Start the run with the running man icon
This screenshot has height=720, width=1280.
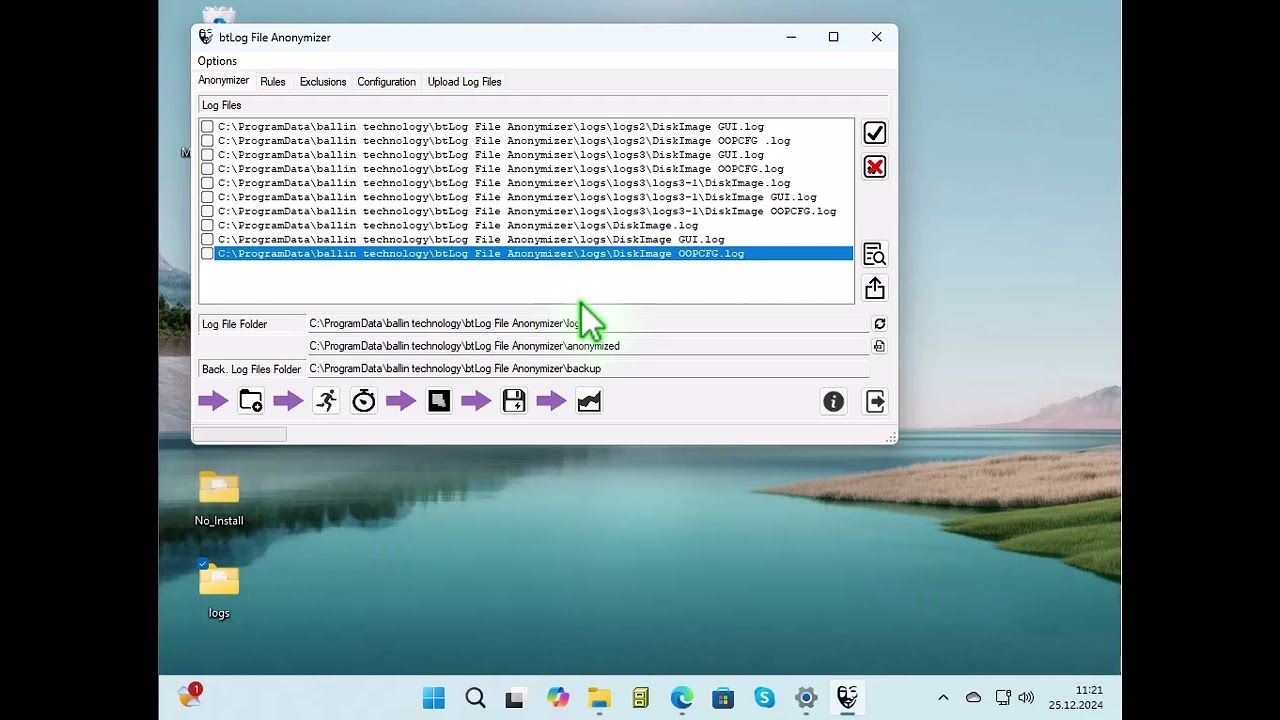tap(326, 401)
